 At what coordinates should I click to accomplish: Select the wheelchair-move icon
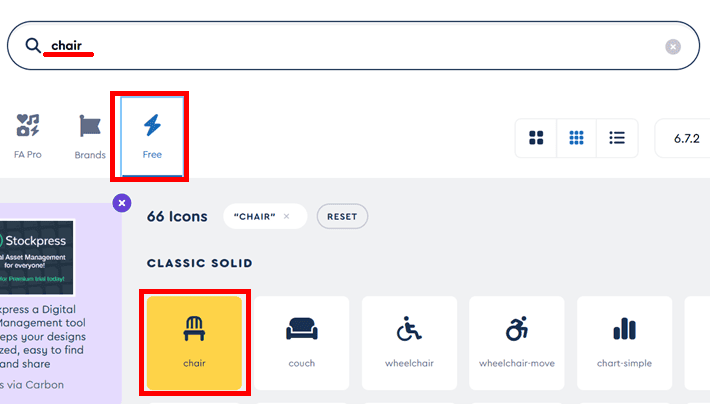point(517,343)
